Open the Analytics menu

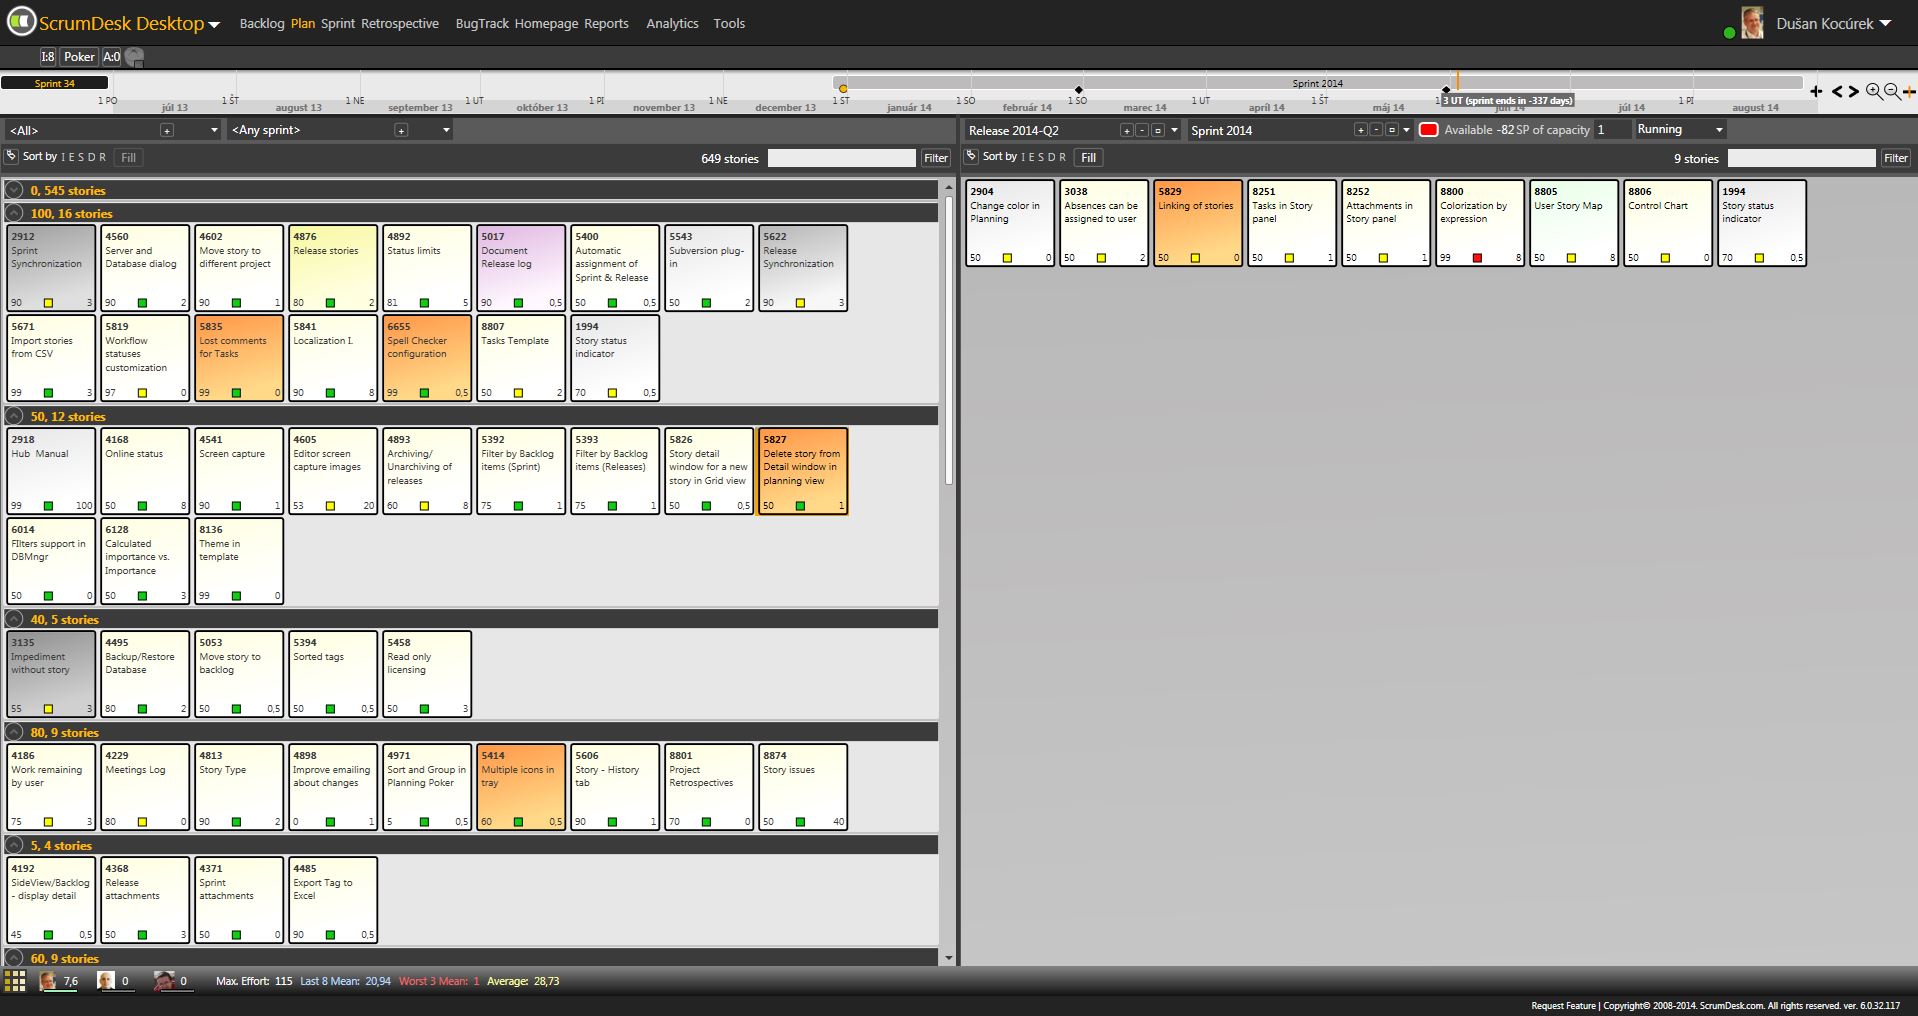click(672, 23)
